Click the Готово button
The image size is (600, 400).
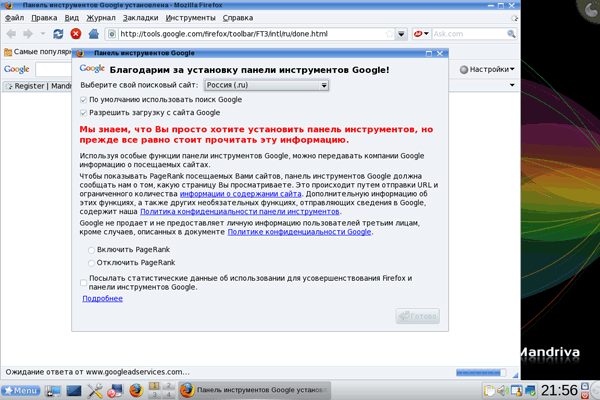click(x=417, y=316)
